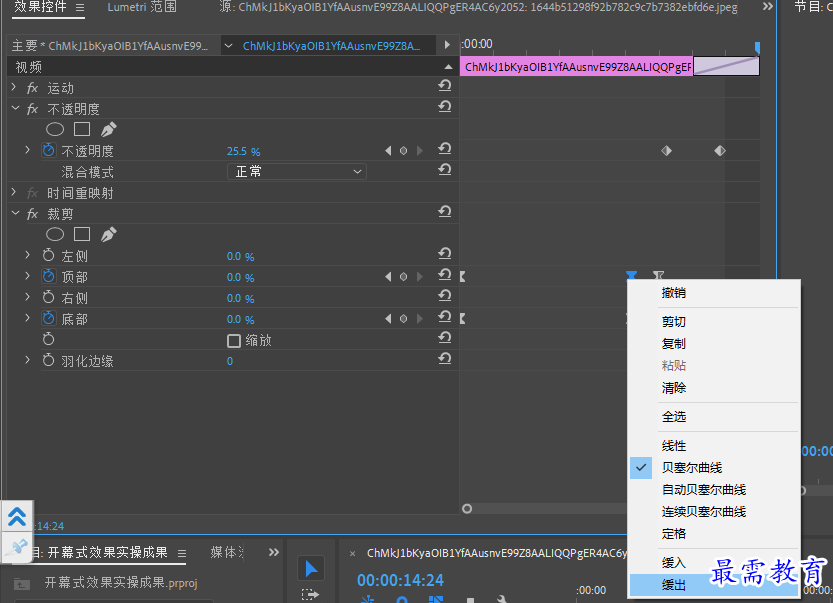Reset the 缩放 crop option
Image resolution: width=833 pixels, height=603 pixels.
pos(445,337)
